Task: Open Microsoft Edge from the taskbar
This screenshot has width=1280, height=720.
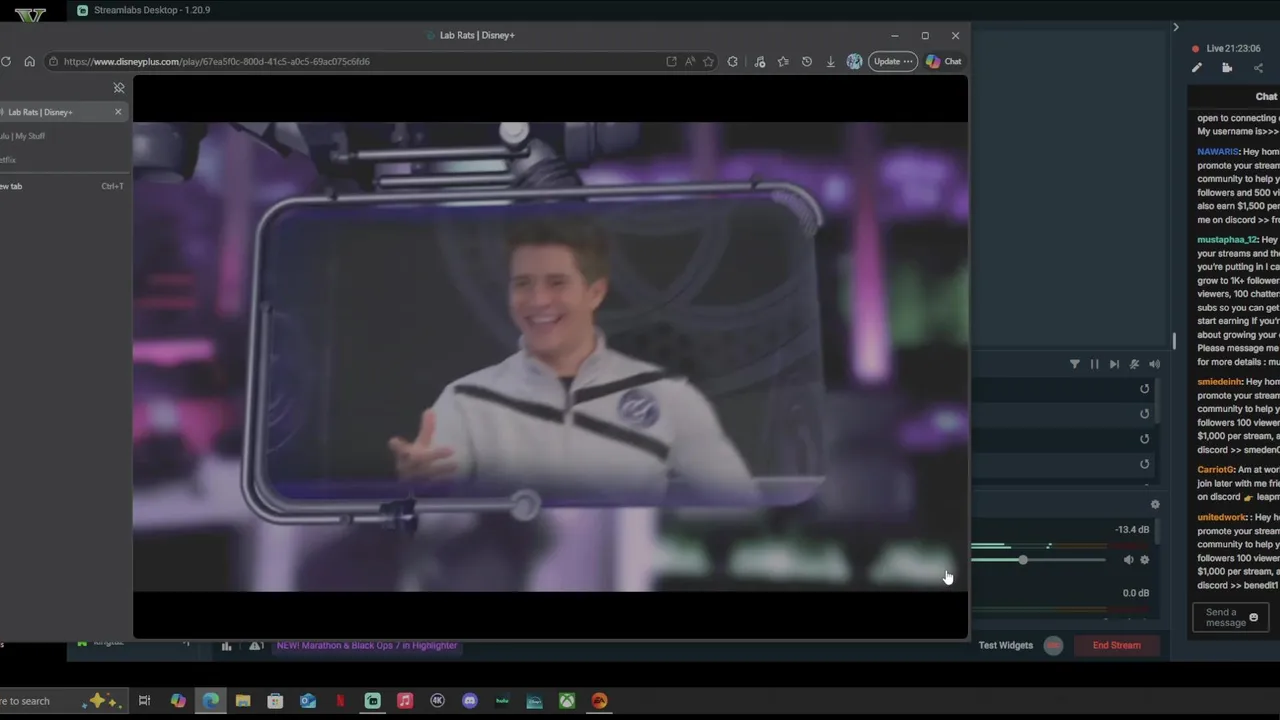Action: coord(211,701)
